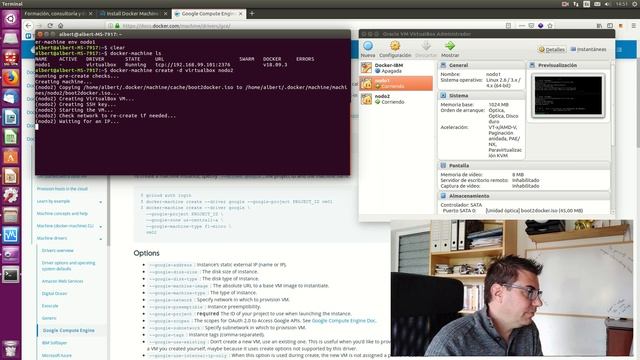Switch to Formación, consultoría browser tab

pyautogui.click(x=57, y=13)
